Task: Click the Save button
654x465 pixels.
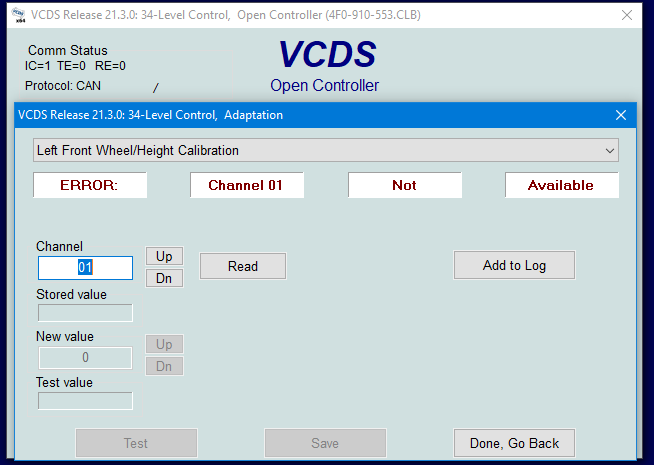Action: pos(325,443)
